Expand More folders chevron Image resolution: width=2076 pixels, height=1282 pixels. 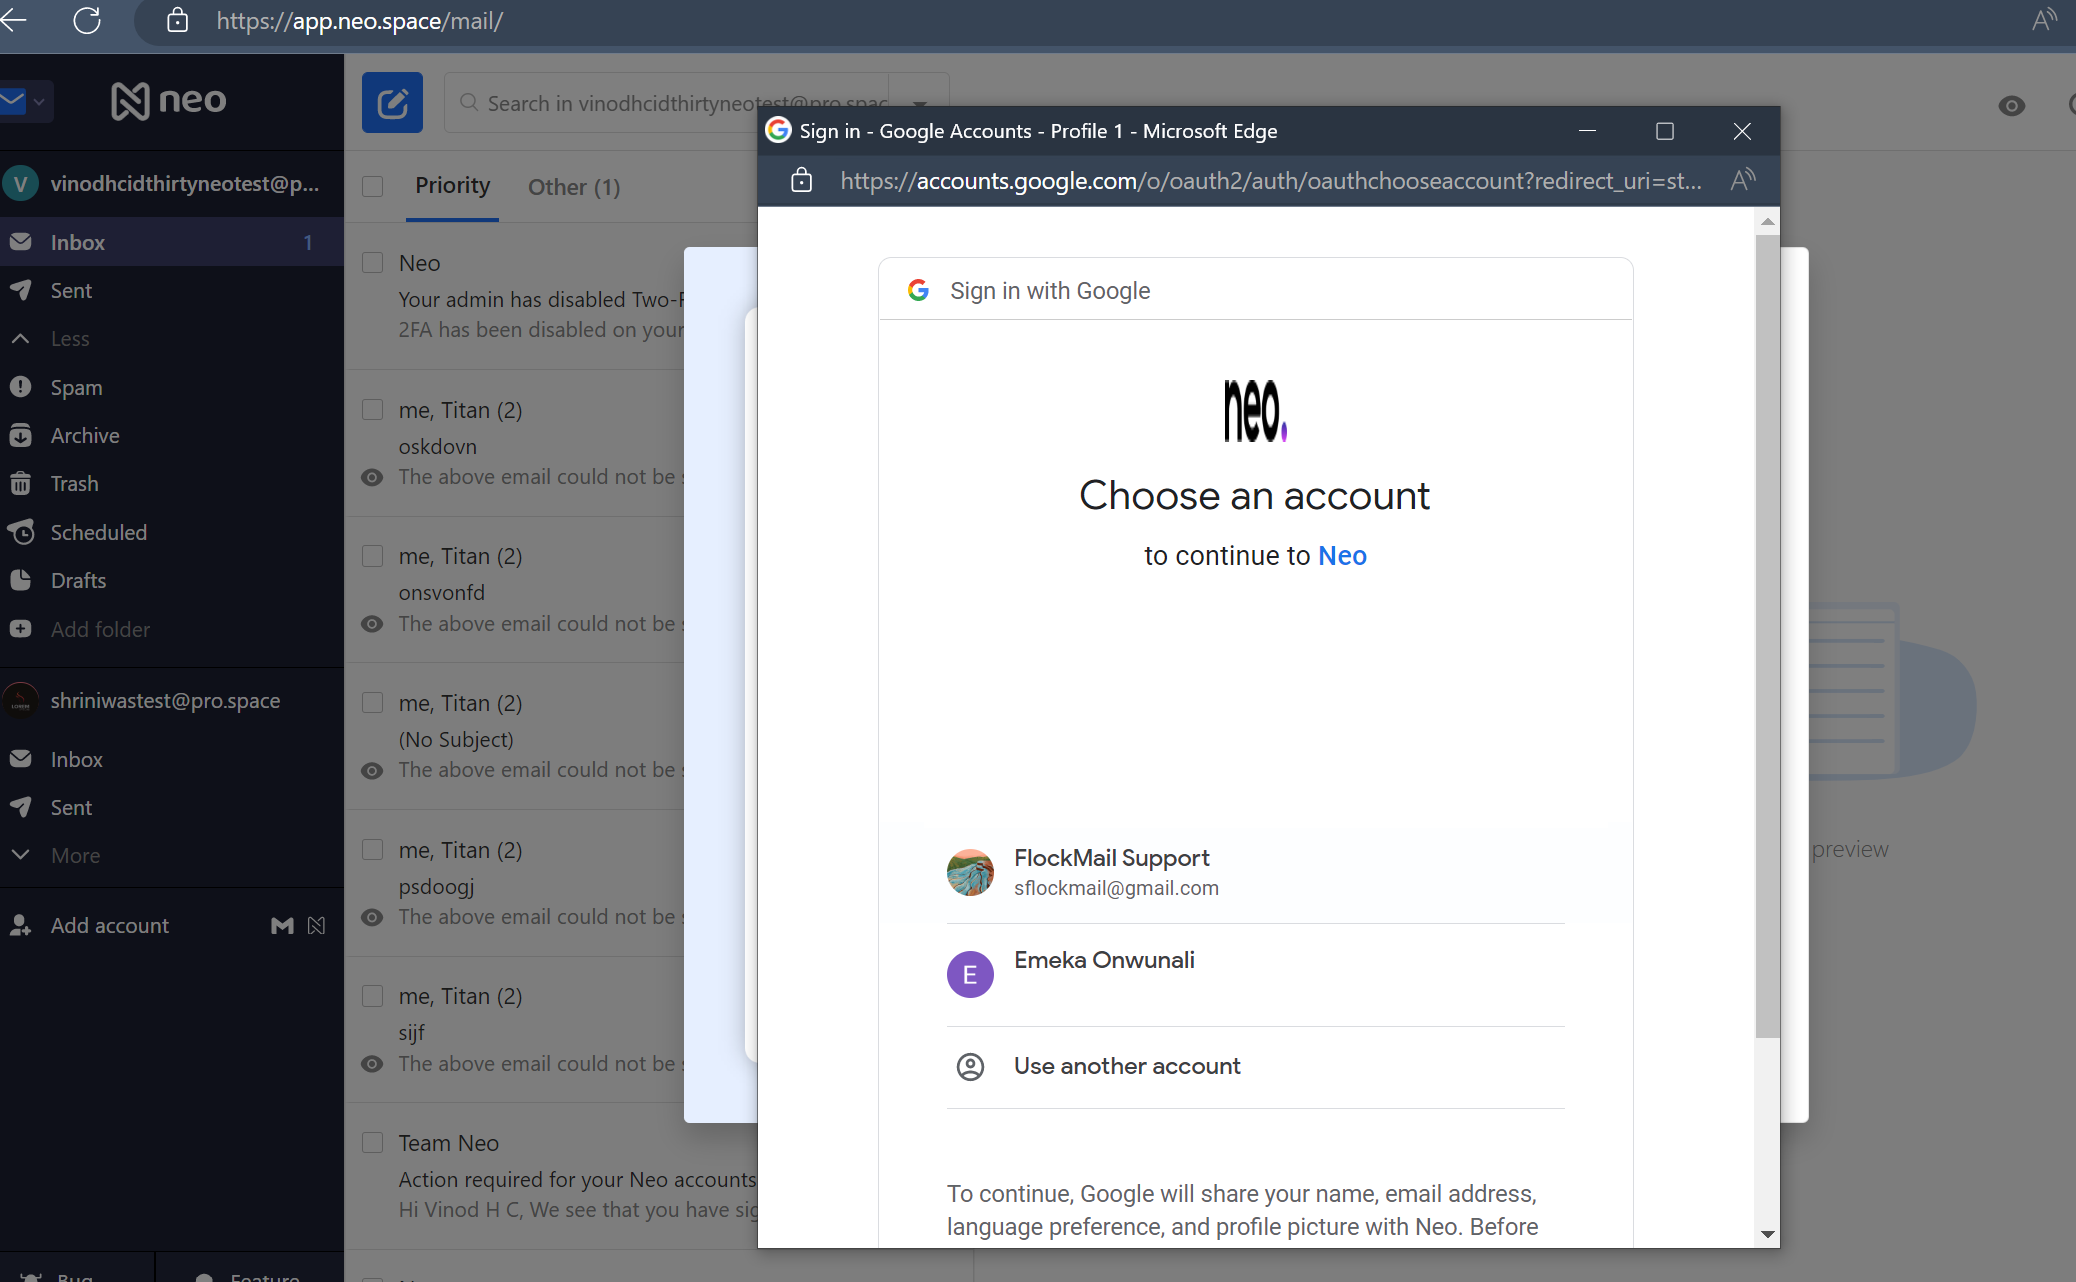pyautogui.click(x=20, y=855)
